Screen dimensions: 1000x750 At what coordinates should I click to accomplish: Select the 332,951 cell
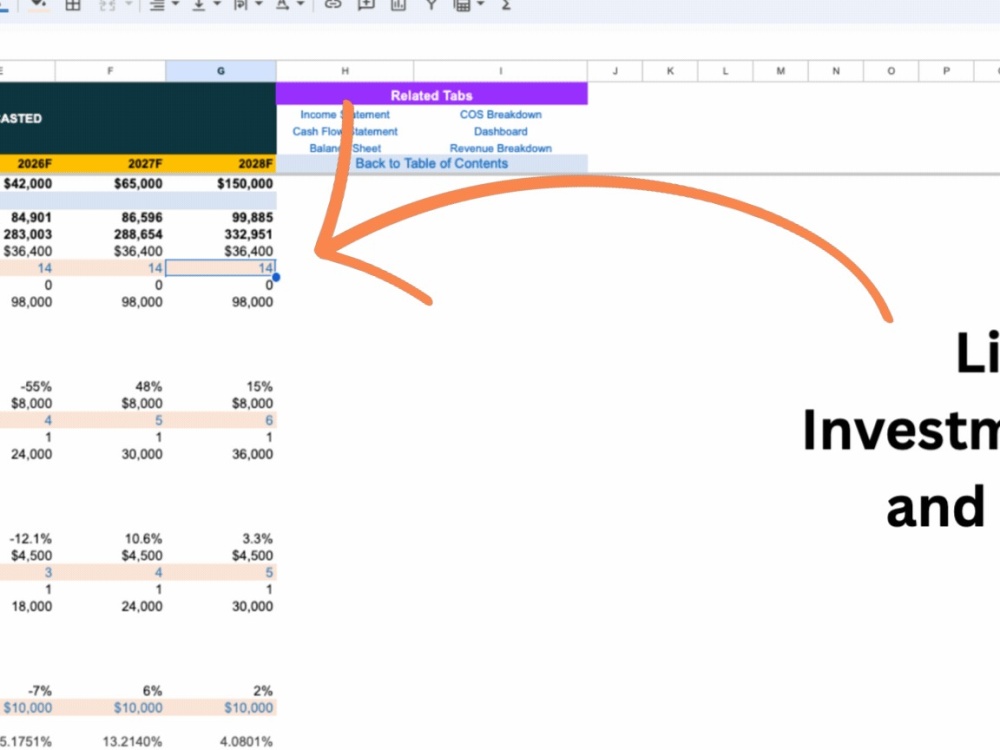(x=221, y=234)
